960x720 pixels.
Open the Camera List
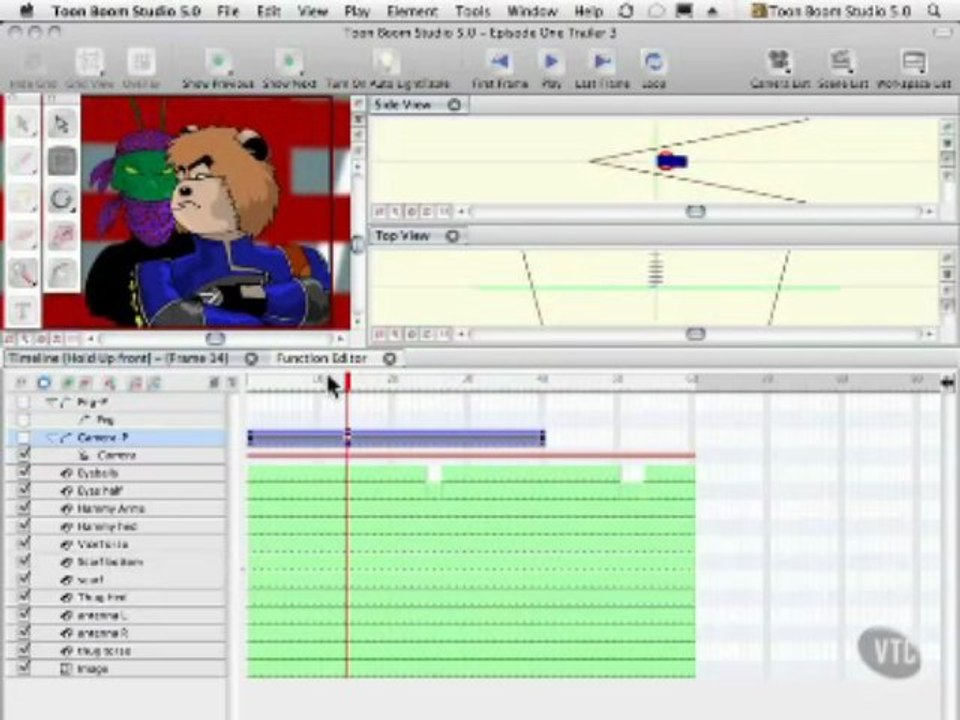pyautogui.click(x=779, y=62)
